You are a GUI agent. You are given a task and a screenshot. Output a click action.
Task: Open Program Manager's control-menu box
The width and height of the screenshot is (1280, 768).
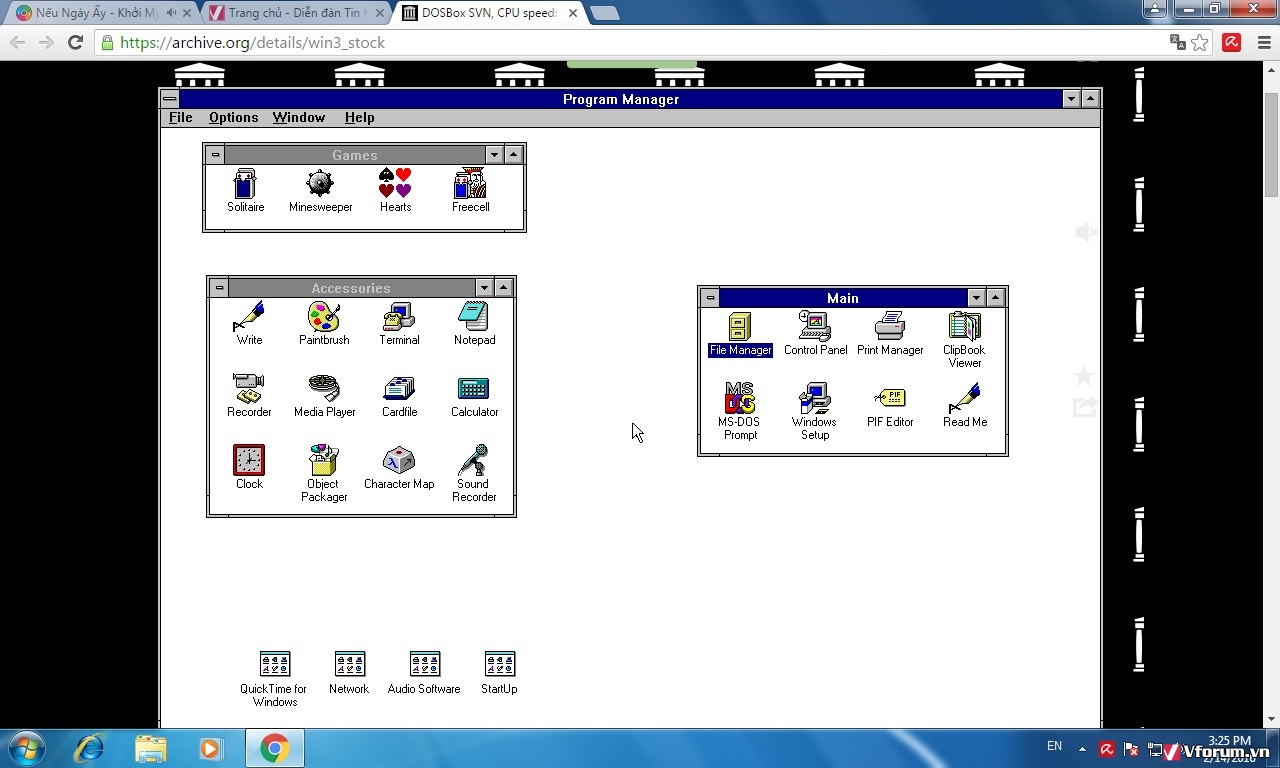click(x=170, y=98)
